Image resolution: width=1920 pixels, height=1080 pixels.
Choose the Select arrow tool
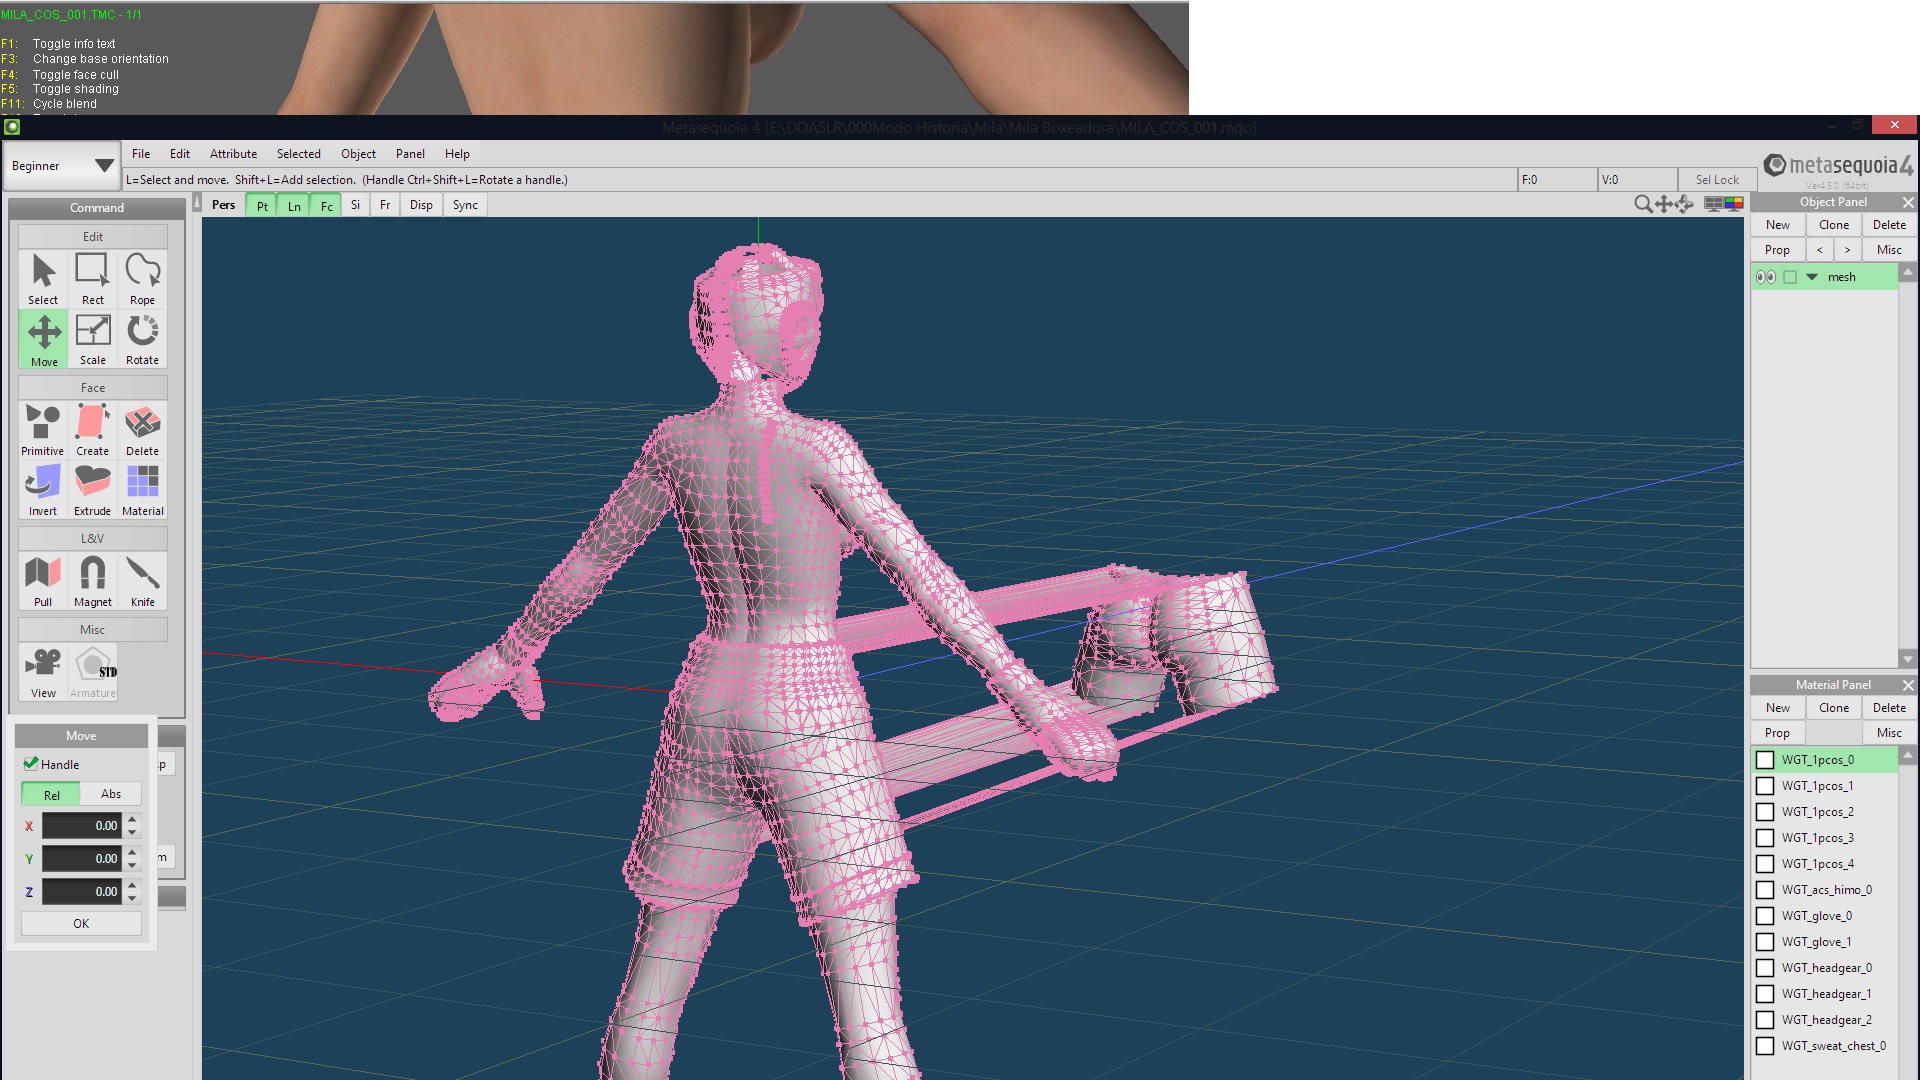click(x=43, y=278)
